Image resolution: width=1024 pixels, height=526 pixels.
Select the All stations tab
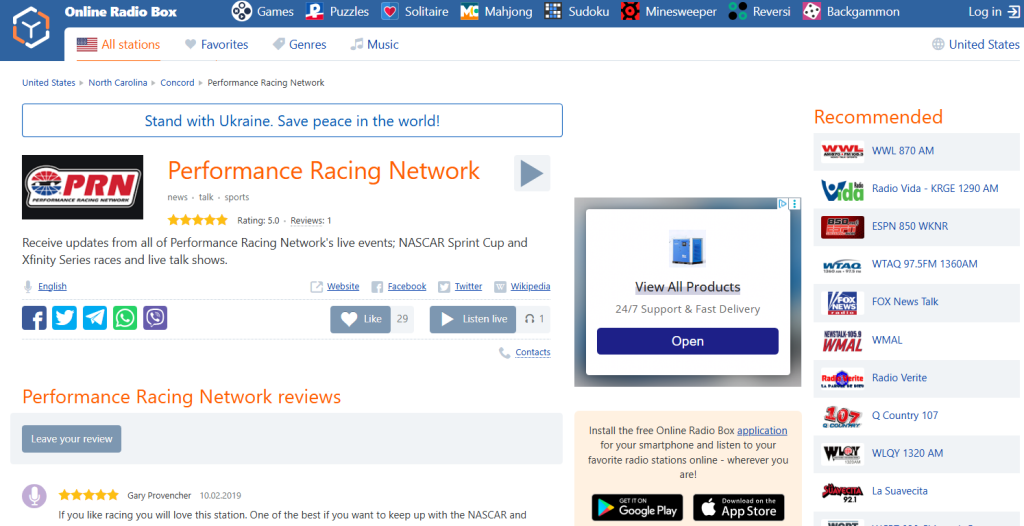(x=118, y=44)
